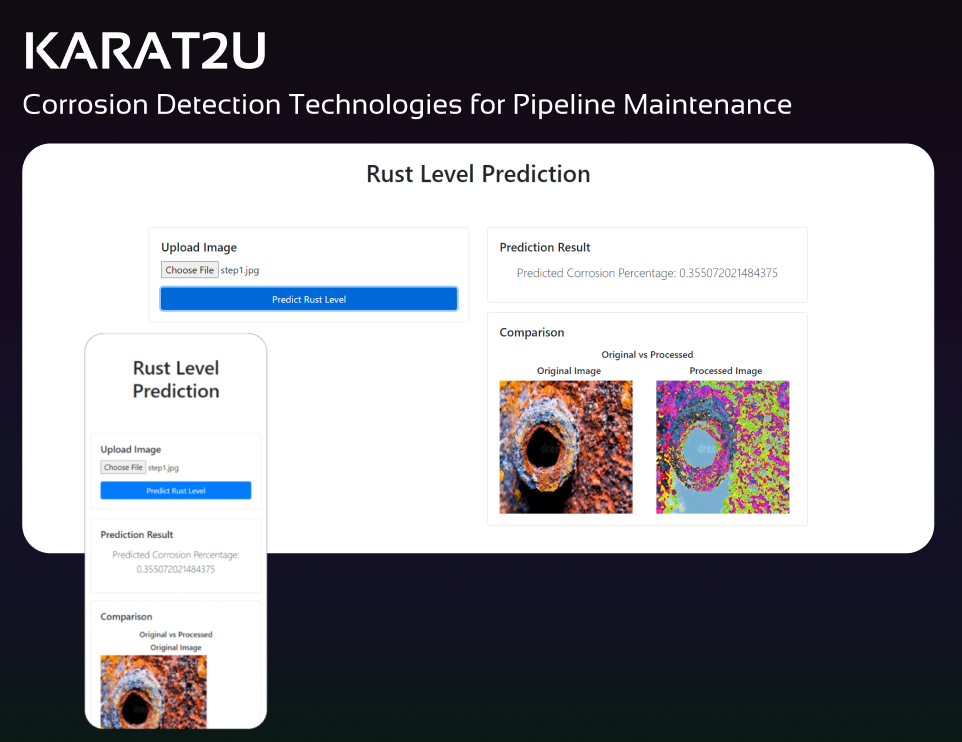Open the Processed Image thumbnail in Comparison
This screenshot has width=962, height=742.
(x=723, y=447)
